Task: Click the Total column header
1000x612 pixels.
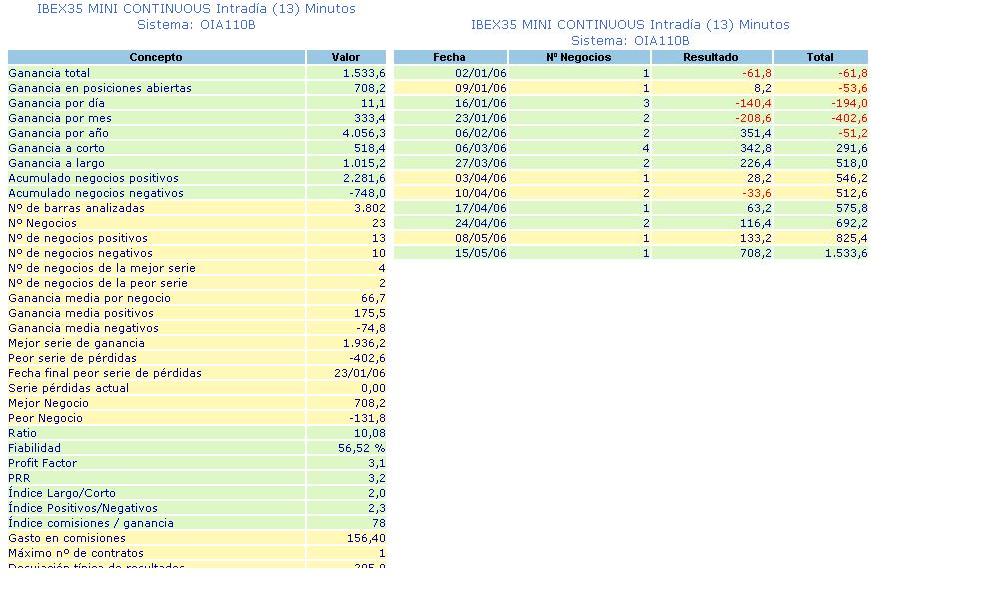Action: coord(820,57)
